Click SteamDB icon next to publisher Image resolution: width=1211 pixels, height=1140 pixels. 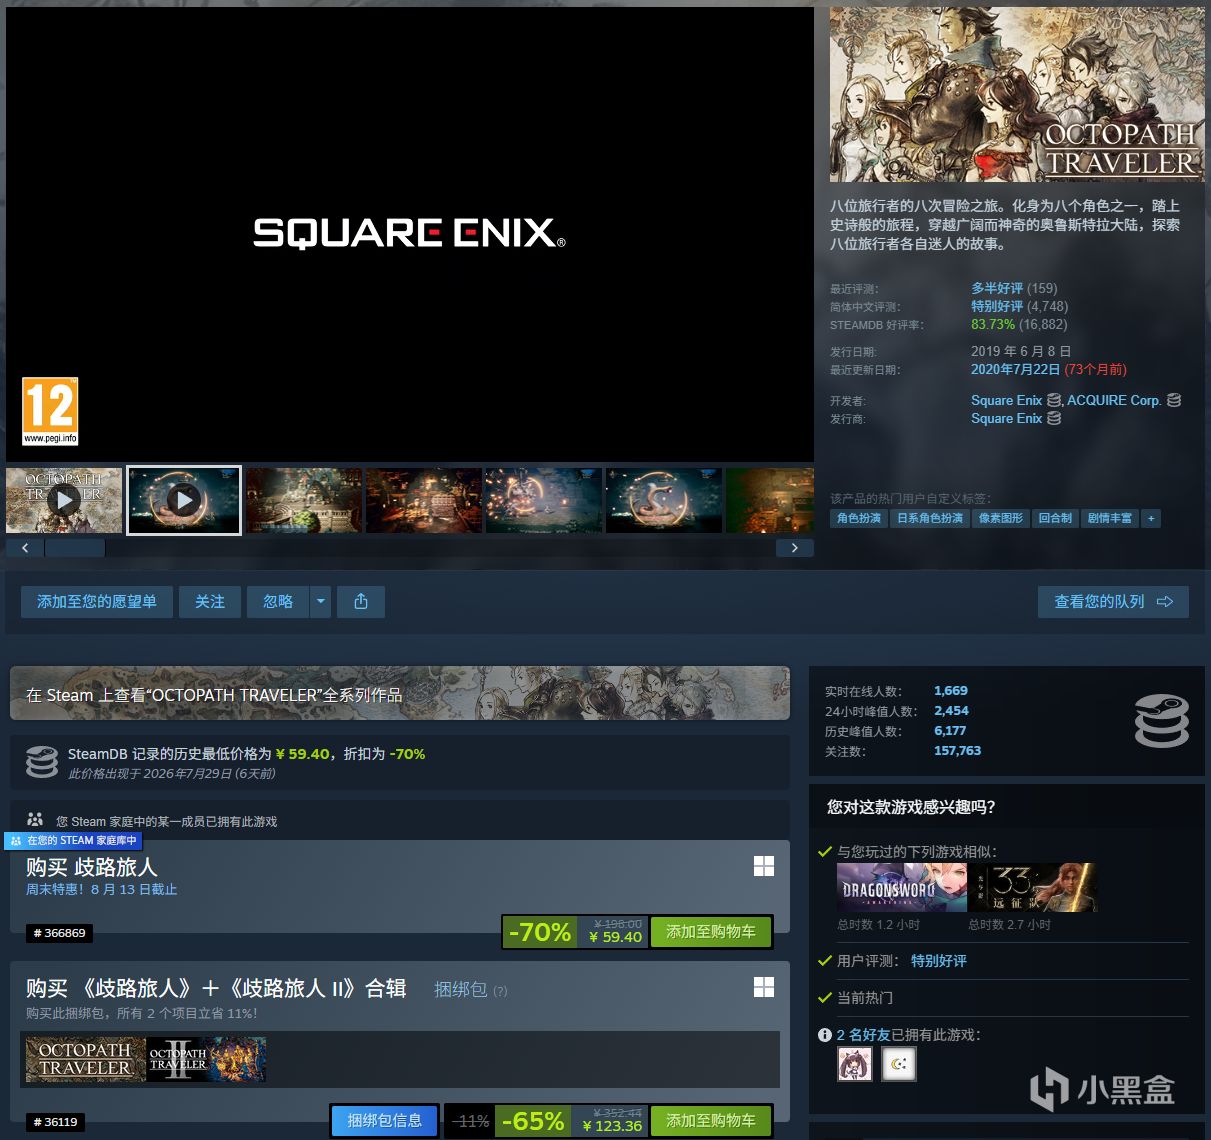point(1054,418)
